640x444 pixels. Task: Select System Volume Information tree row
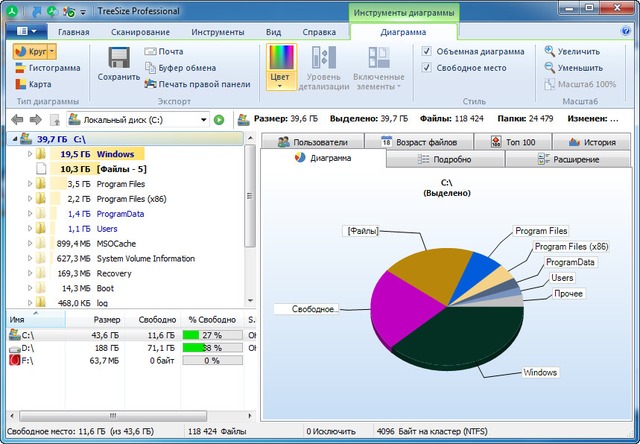(x=125, y=258)
